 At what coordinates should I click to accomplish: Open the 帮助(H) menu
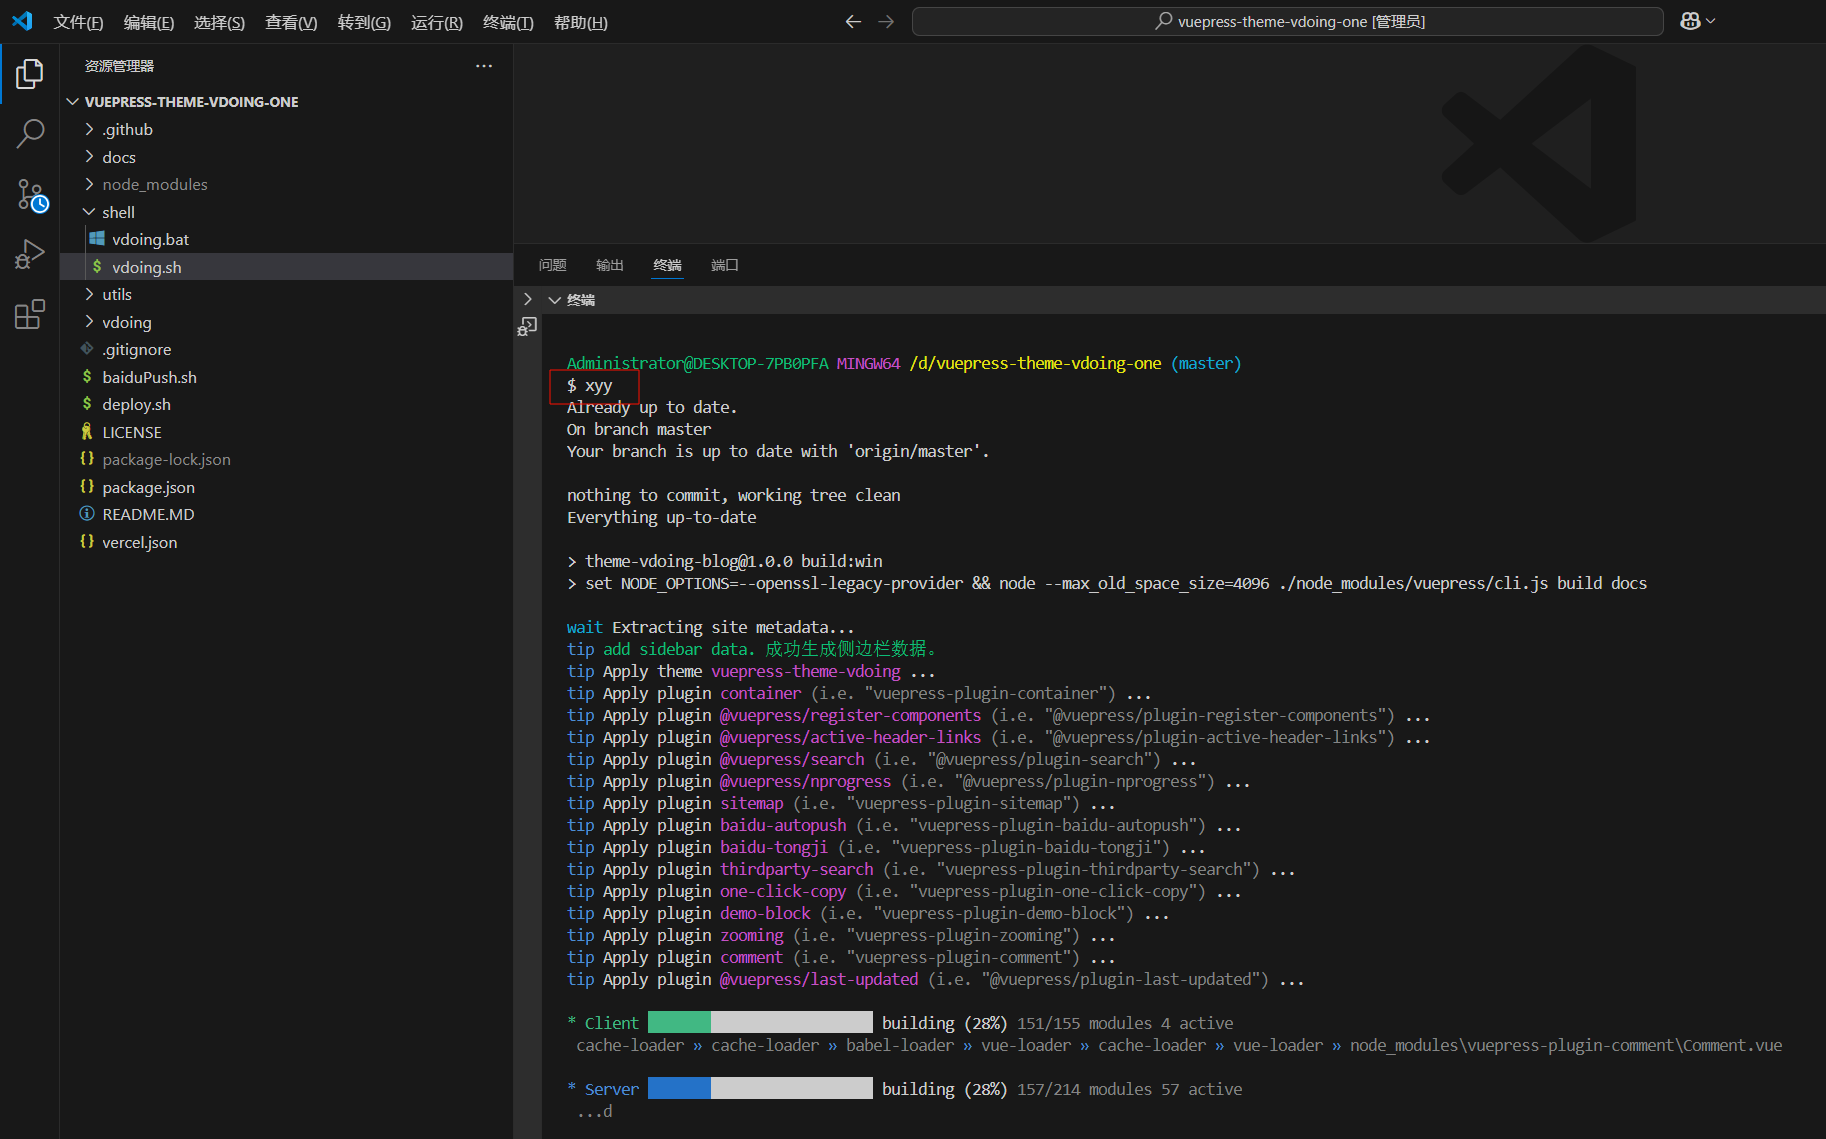coord(581,22)
